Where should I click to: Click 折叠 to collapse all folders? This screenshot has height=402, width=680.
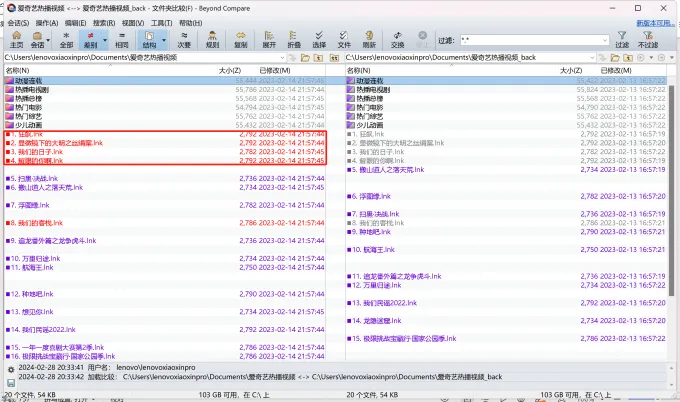coord(294,39)
